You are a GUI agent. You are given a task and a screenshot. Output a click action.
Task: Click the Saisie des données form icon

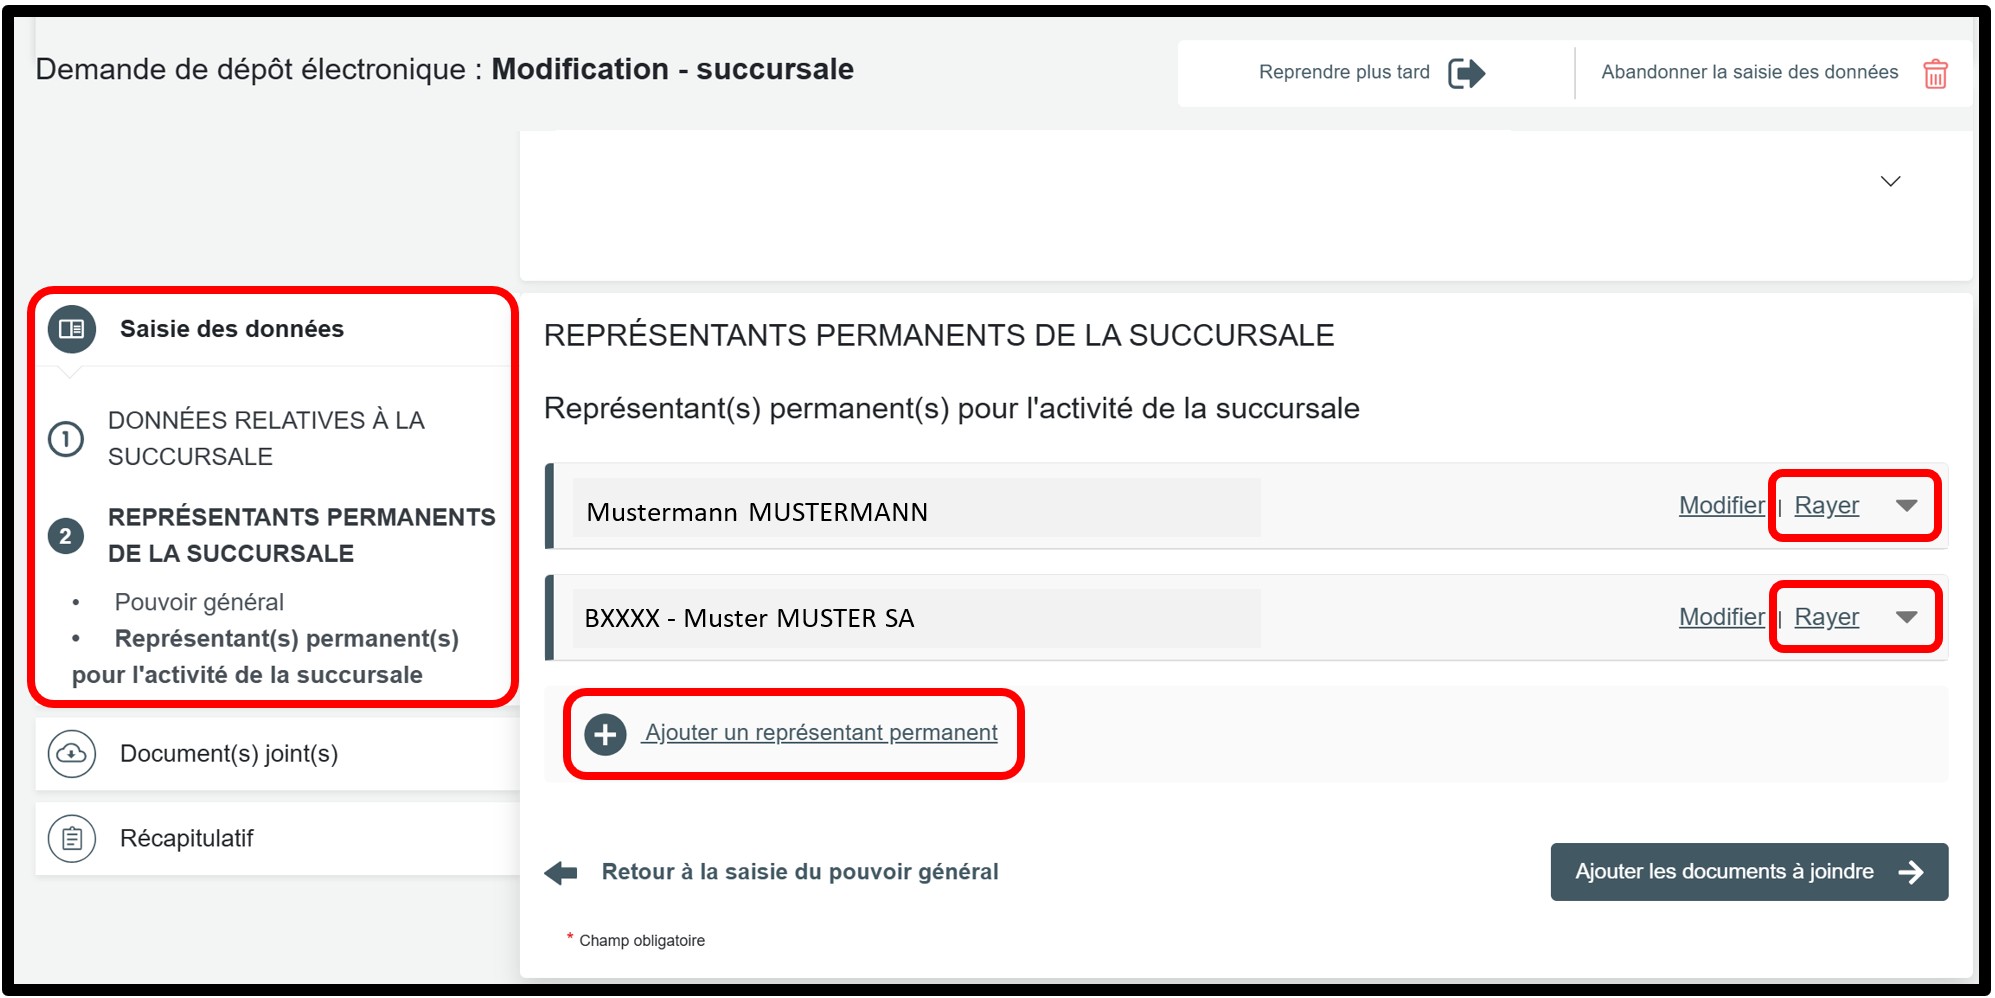72,329
